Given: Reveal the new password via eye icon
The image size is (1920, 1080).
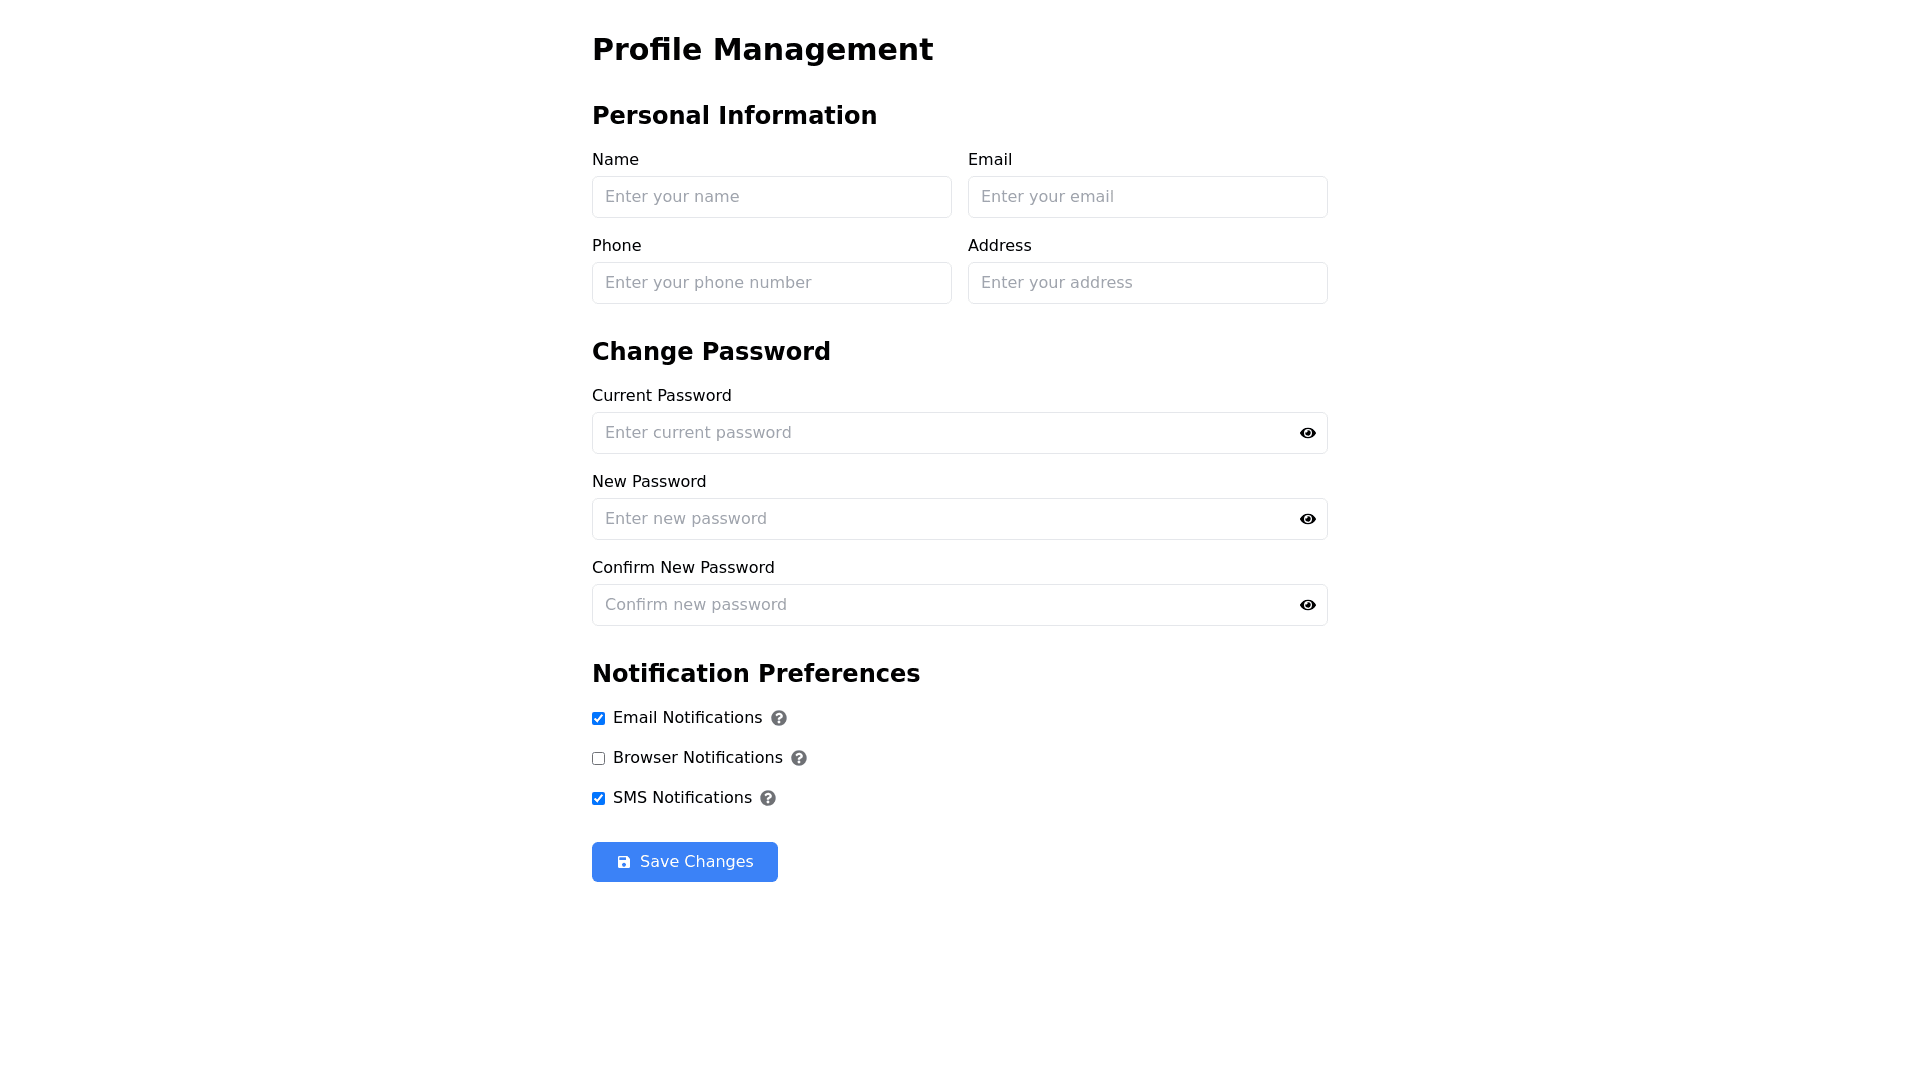Looking at the screenshot, I should (1308, 519).
